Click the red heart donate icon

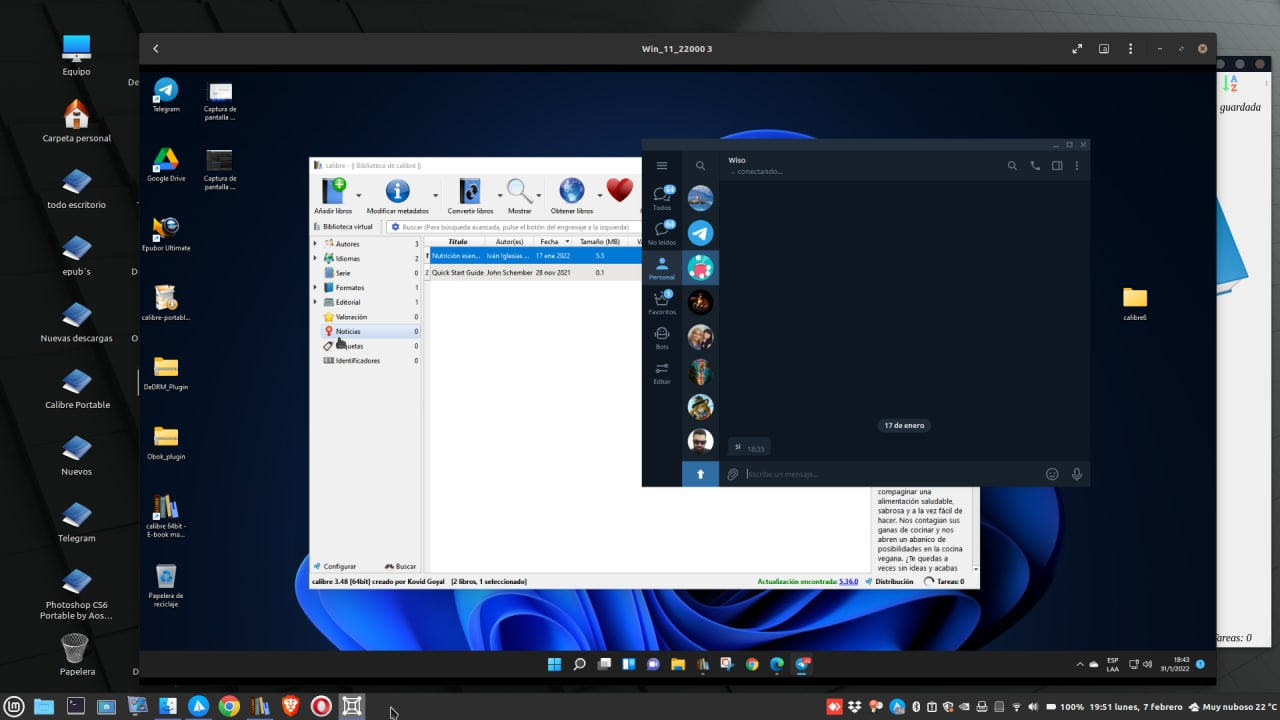(620, 190)
